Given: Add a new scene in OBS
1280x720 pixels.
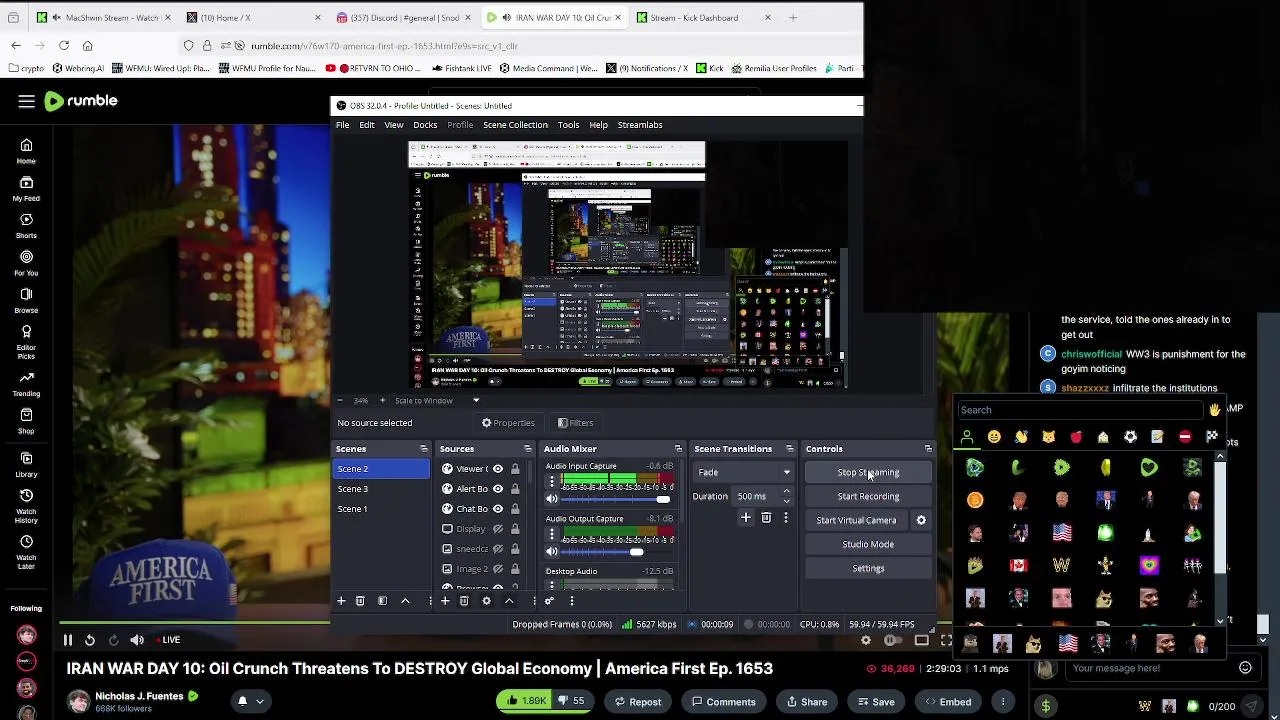Looking at the screenshot, I should click(340, 601).
